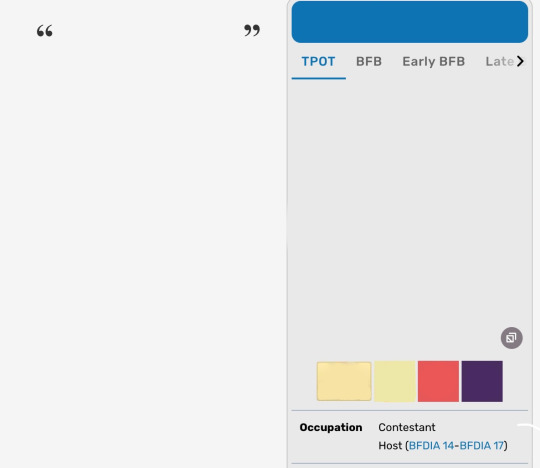The height and width of the screenshot is (468, 540).
Task: Show more tabs with right chevron
Action: point(520,61)
